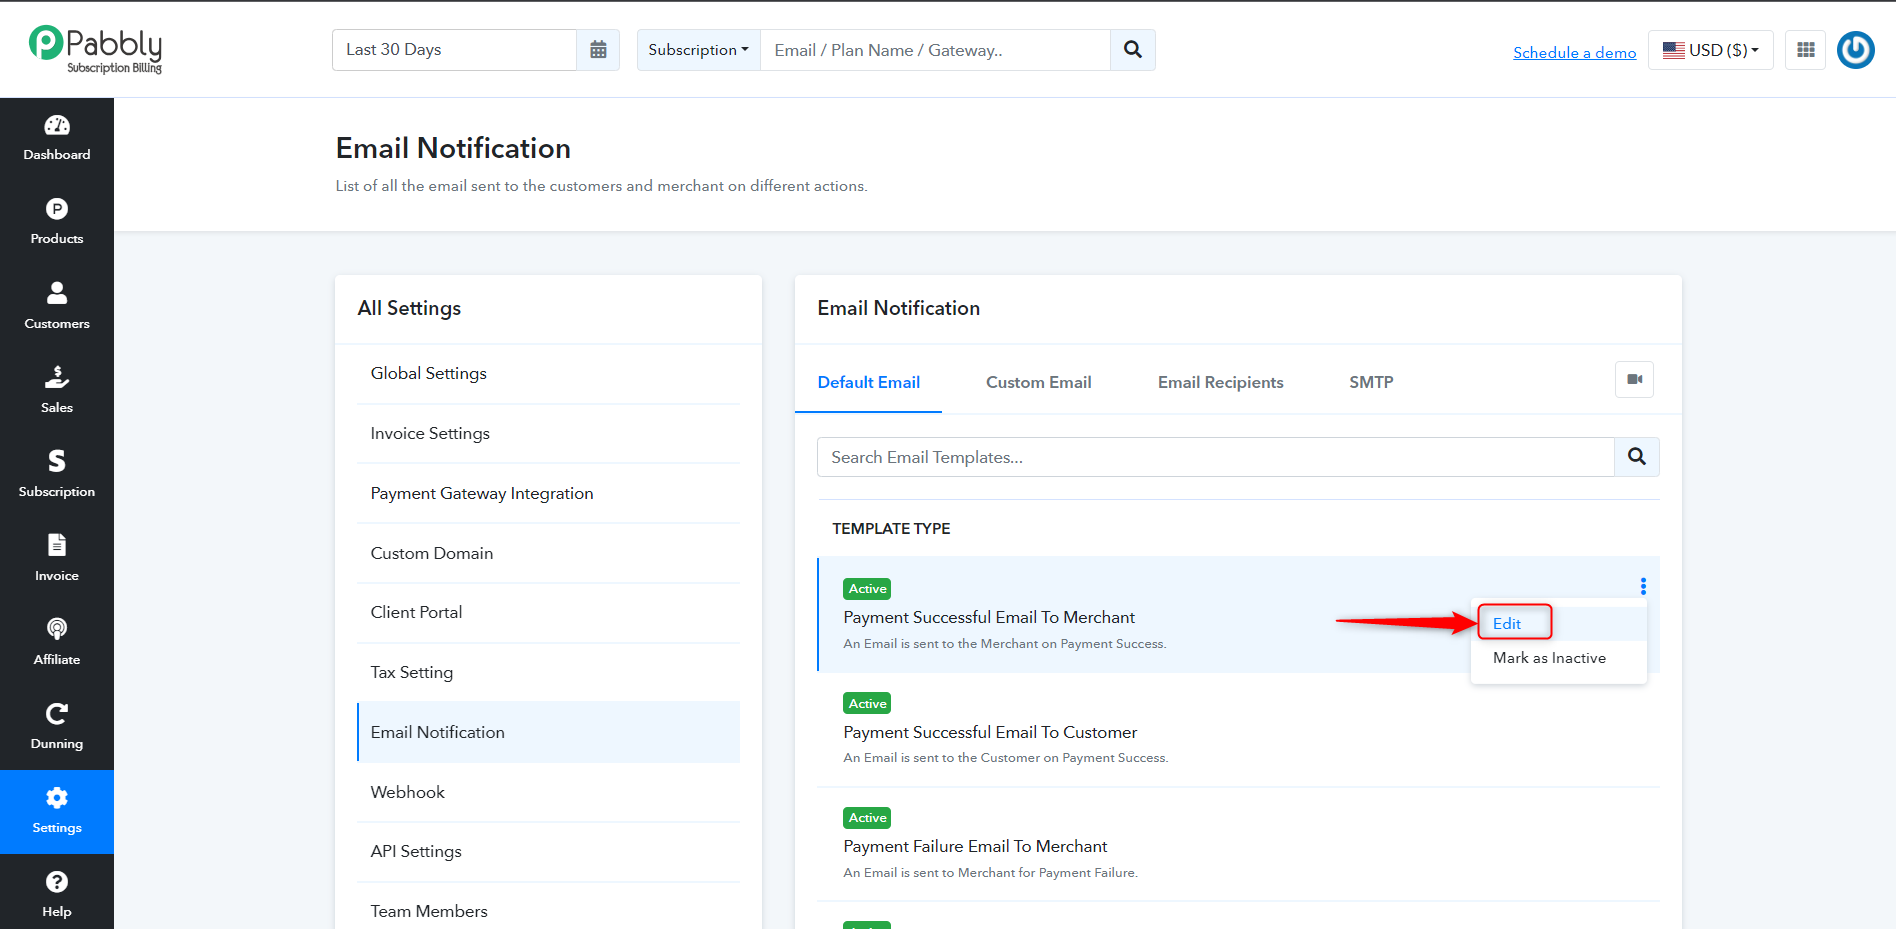Switch to the Custom Email tab

pyautogui.click(x=1038, y=382)
